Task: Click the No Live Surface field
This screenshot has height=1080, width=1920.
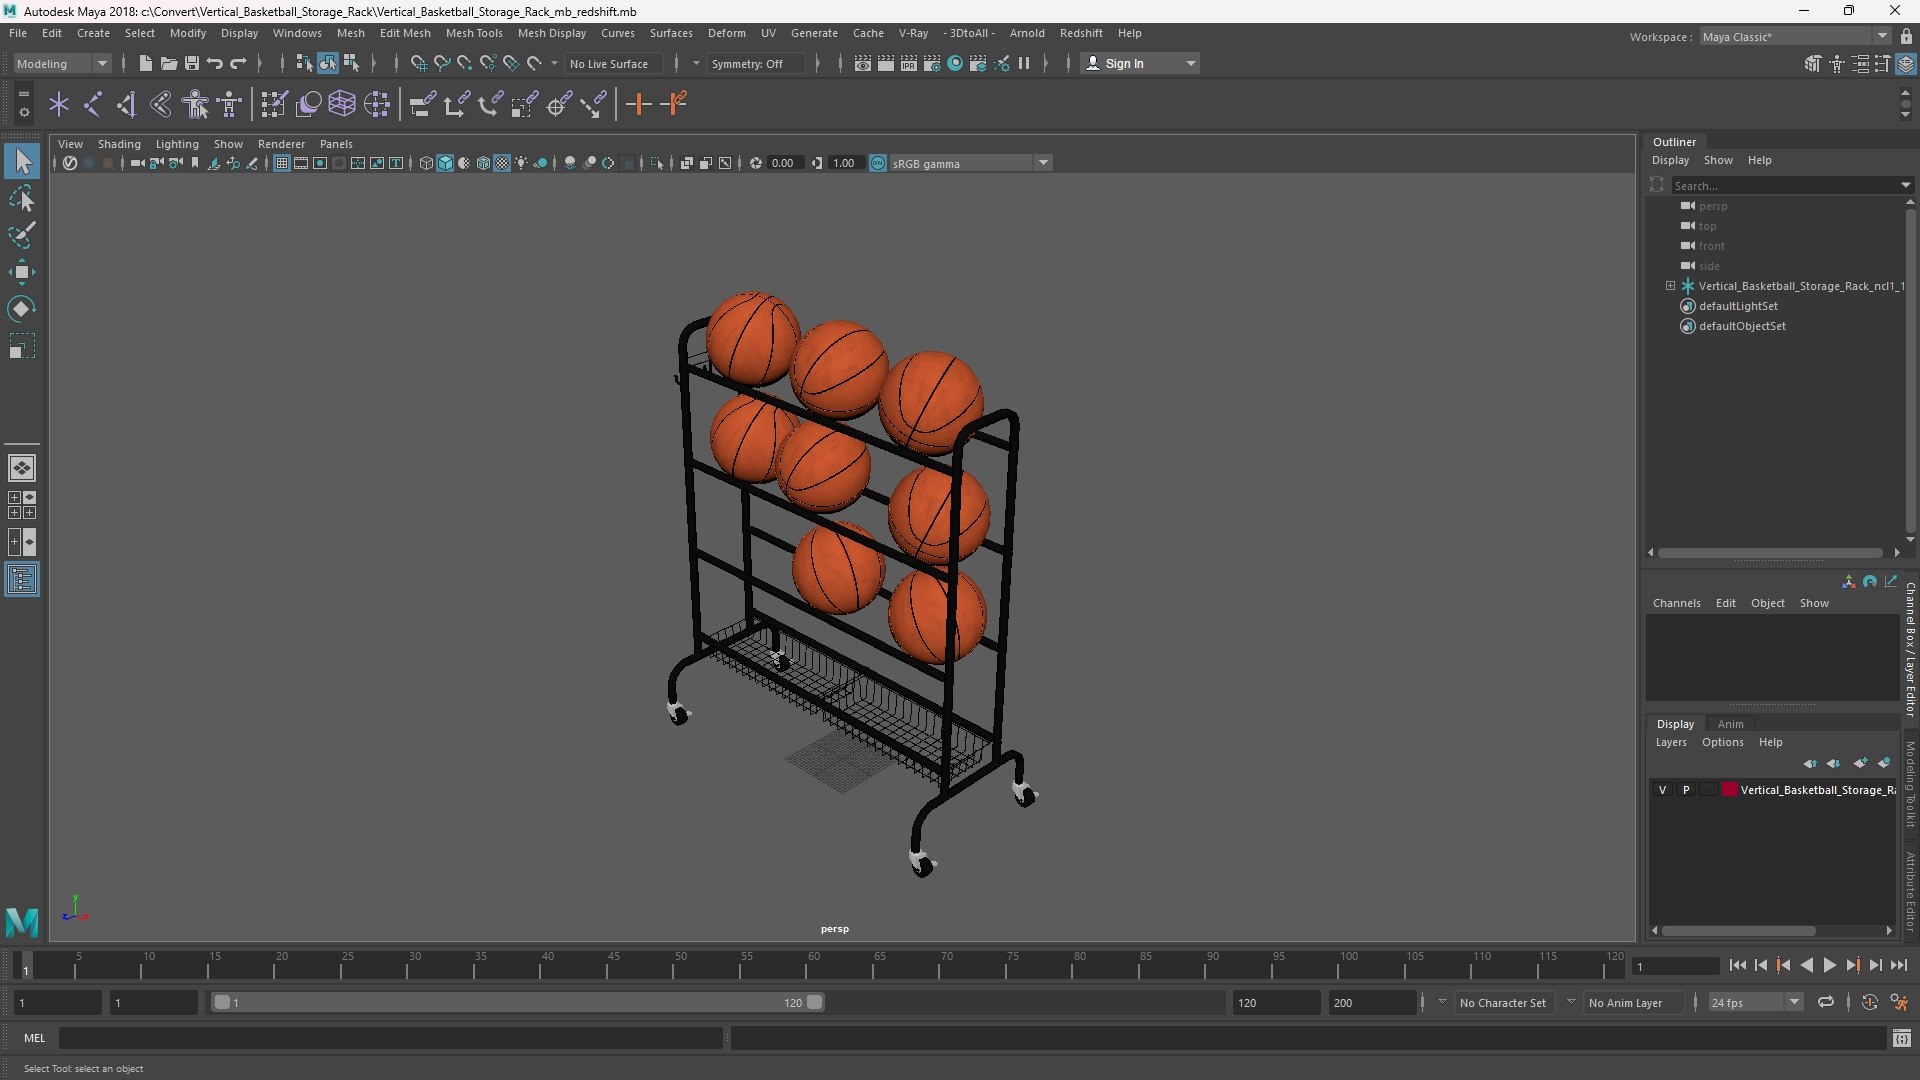Action: point(614,64)
